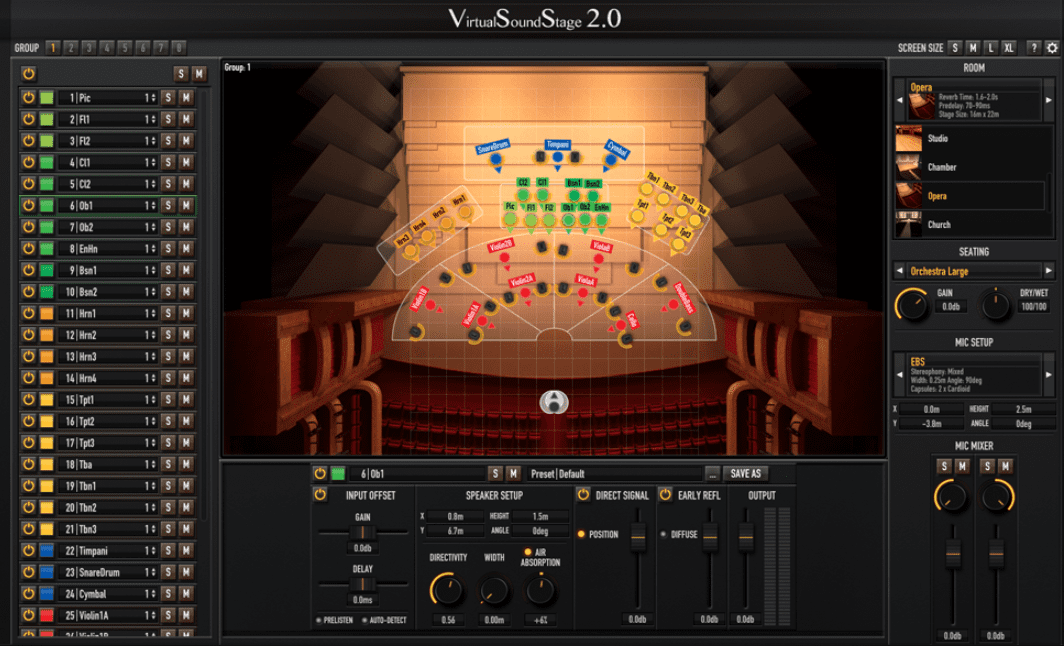Select the Pic instrument marker on stage
The image size is (1064, 646).
tap(510, 219)
